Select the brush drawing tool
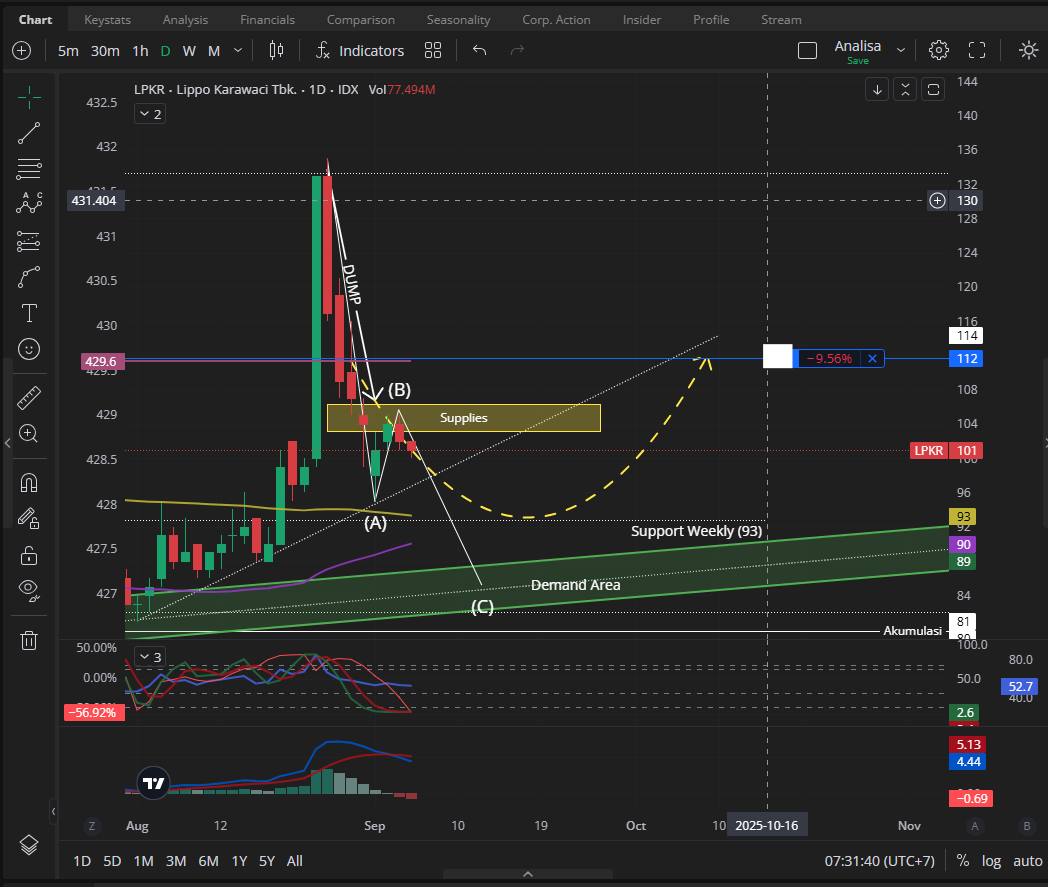Screen dimensions: 1048x887 (x=29, y=277)
